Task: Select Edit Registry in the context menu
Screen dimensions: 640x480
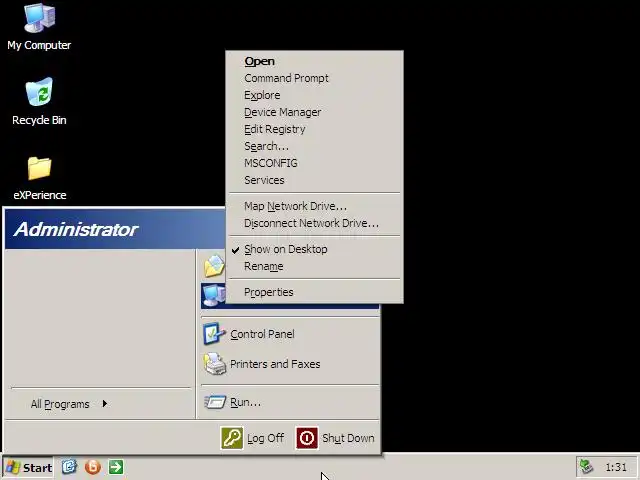Action: click(314, 129)
